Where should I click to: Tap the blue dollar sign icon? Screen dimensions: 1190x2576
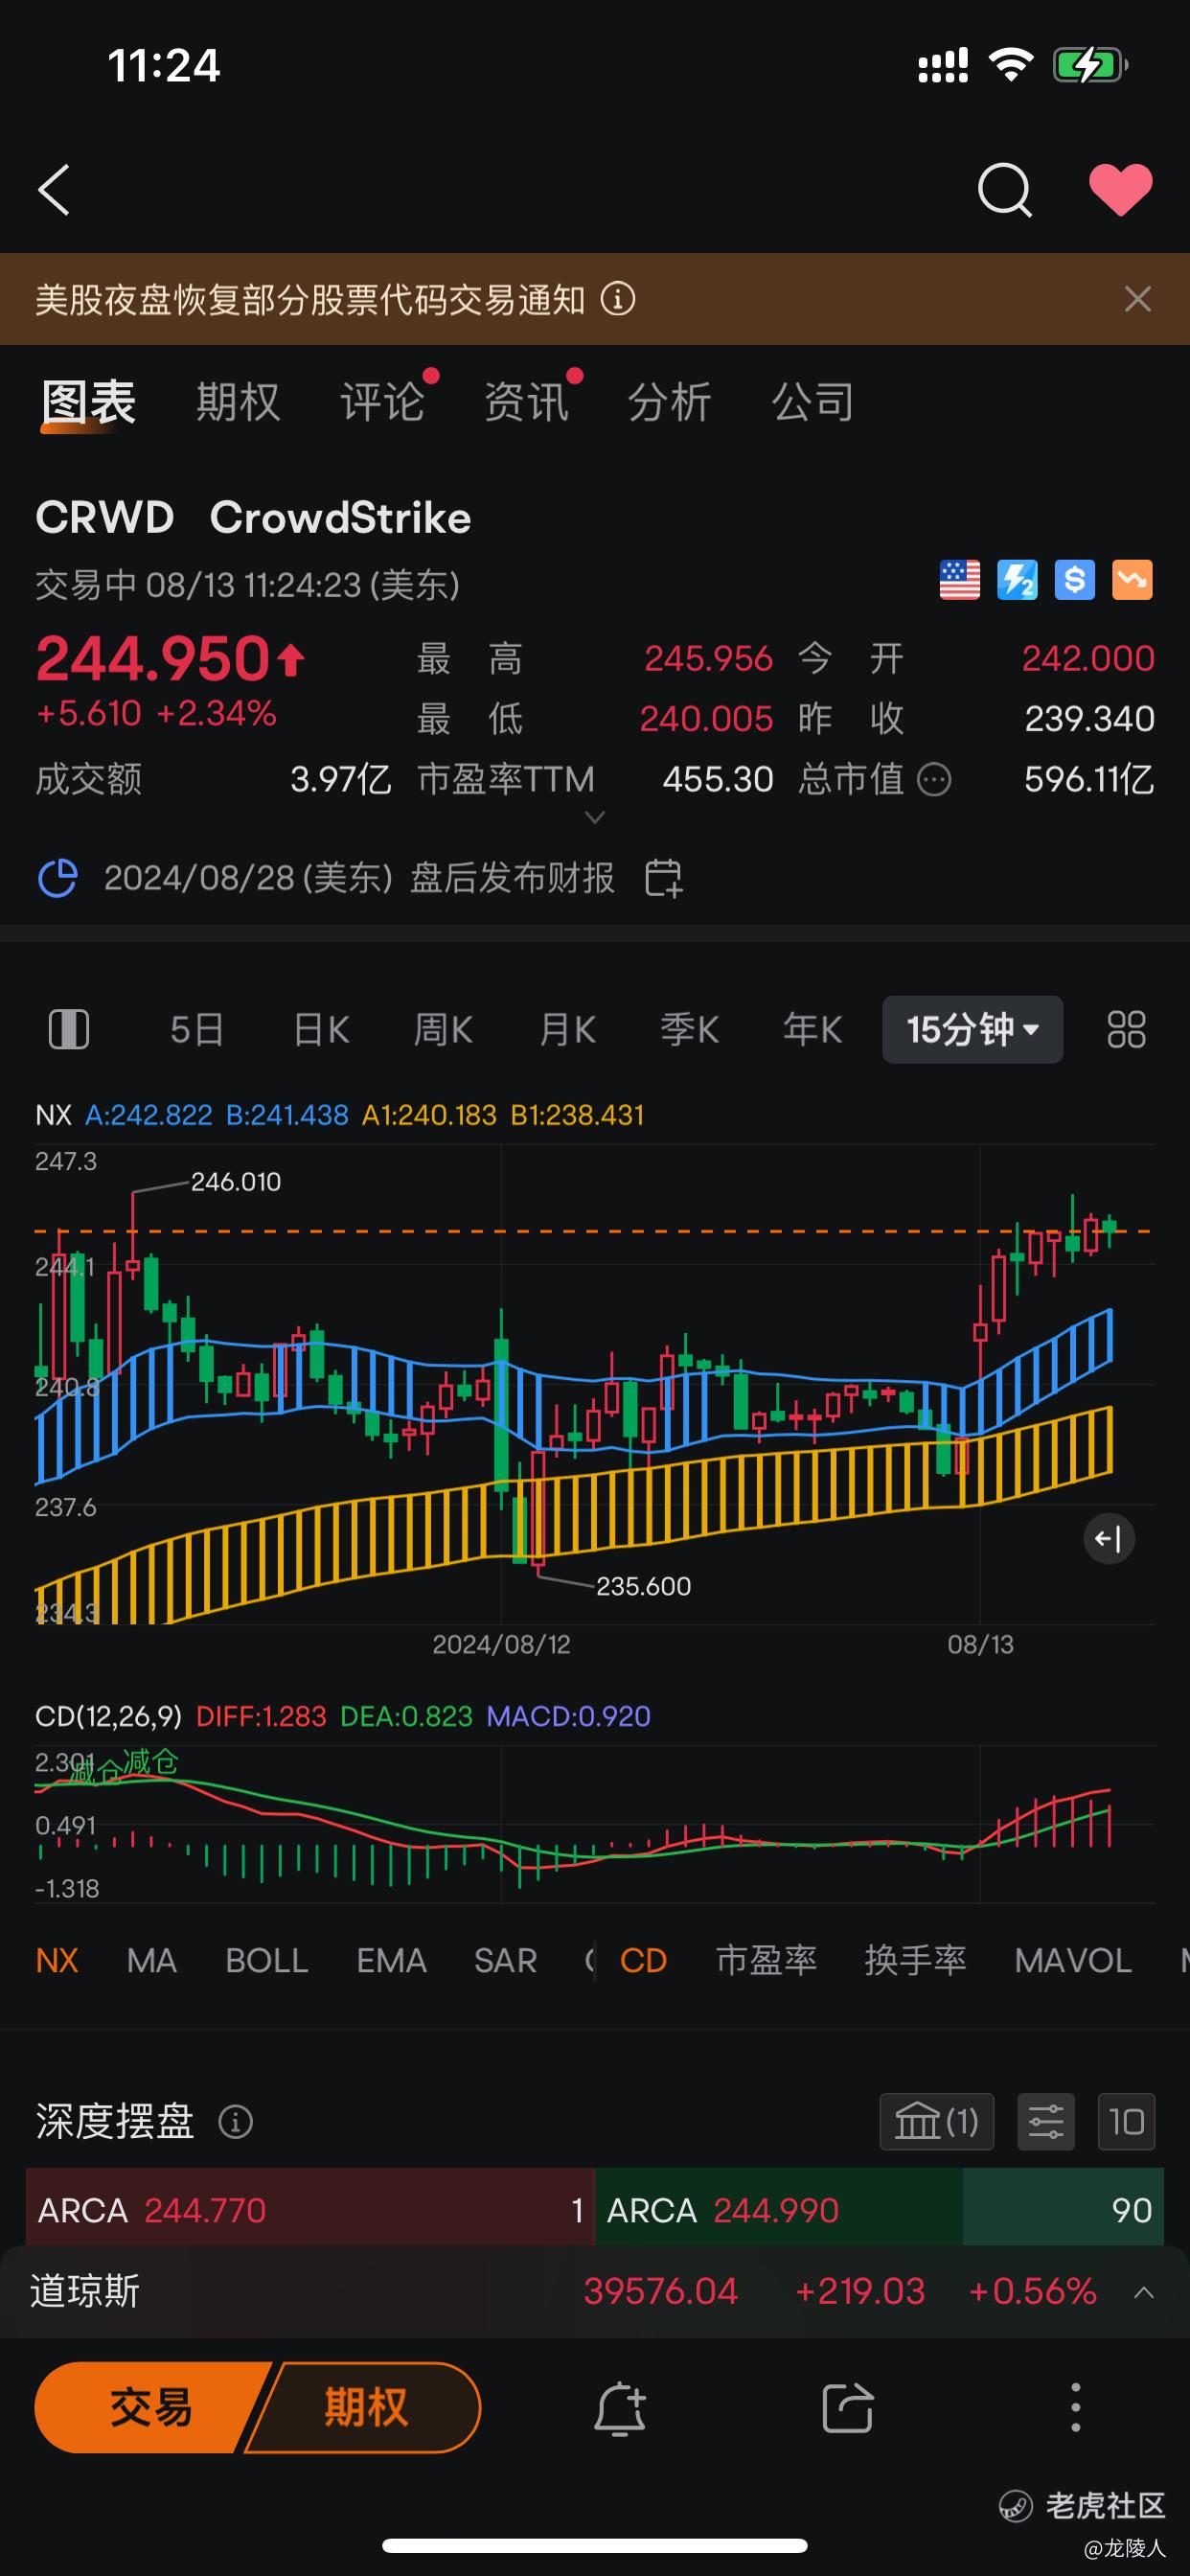point(1075,580)
